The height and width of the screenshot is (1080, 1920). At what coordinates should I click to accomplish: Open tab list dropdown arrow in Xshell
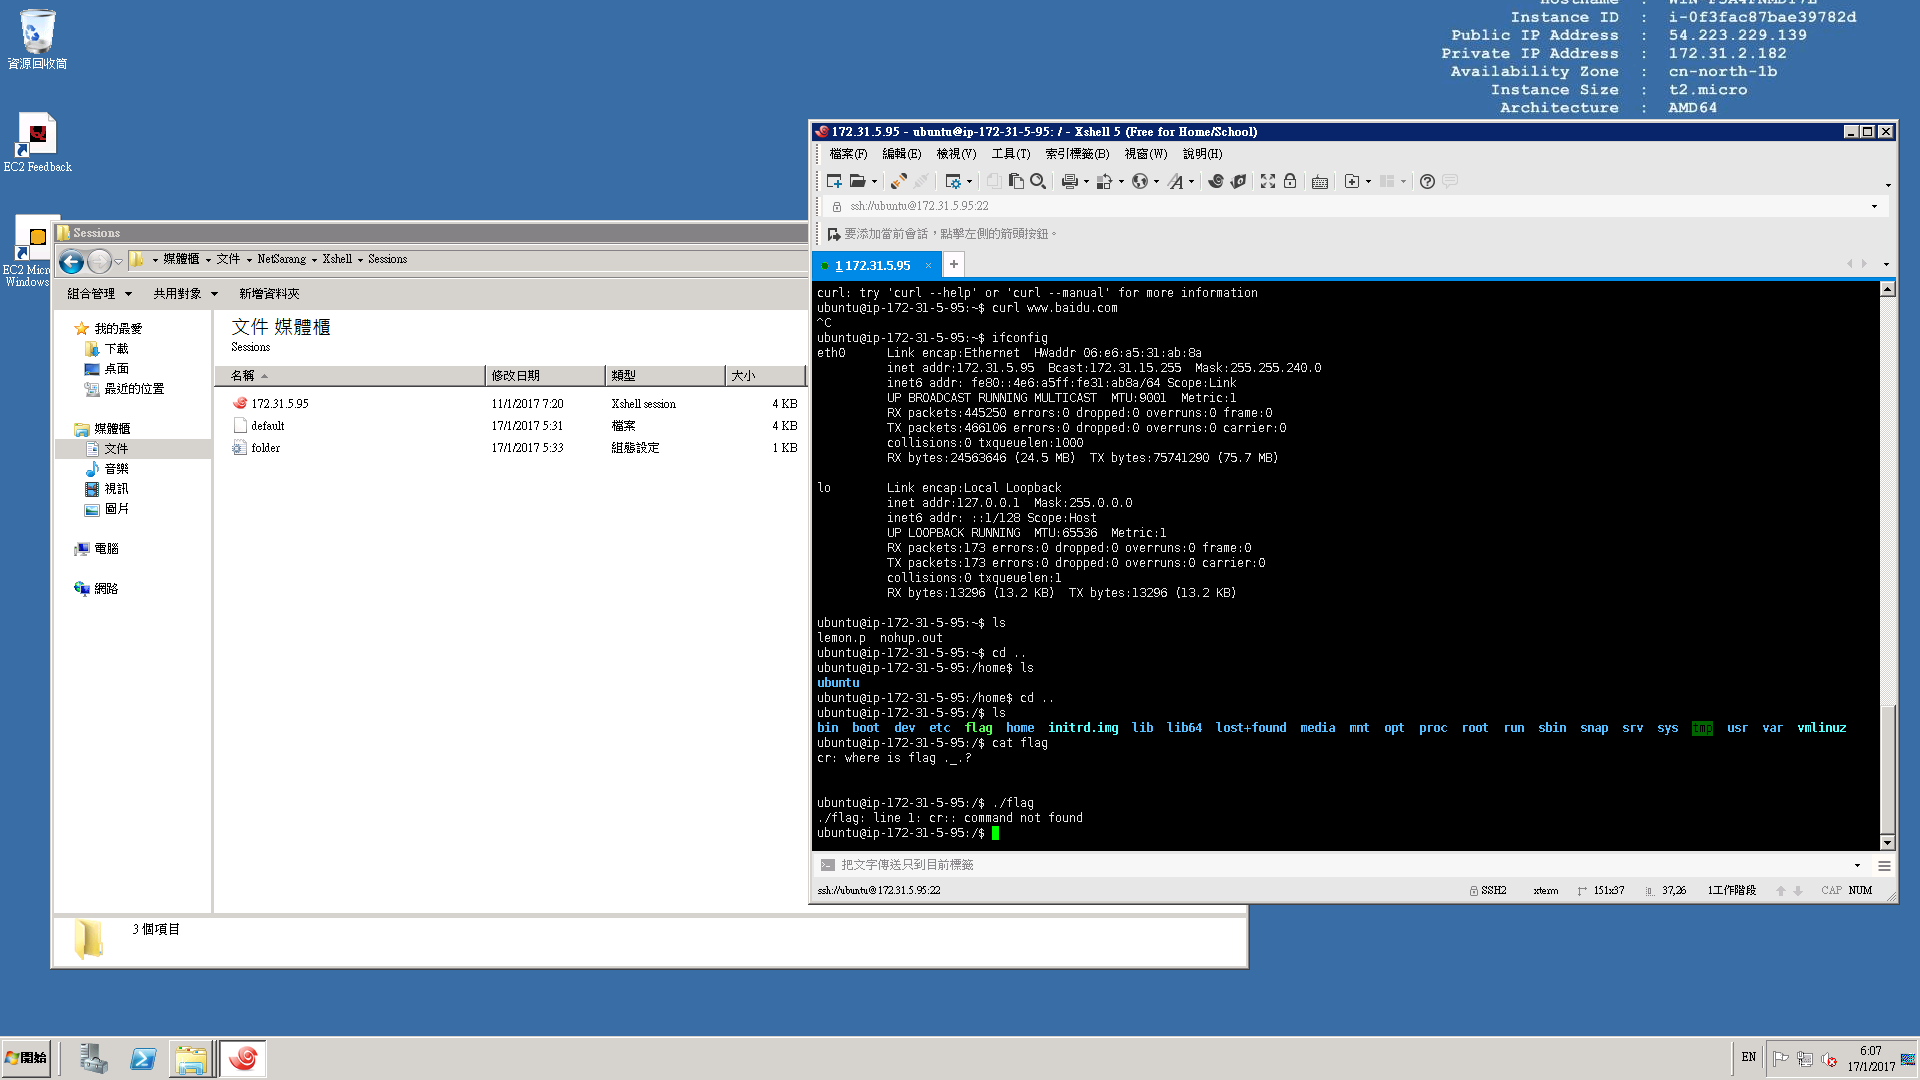pyautogui.click(x=1886, y=265)
